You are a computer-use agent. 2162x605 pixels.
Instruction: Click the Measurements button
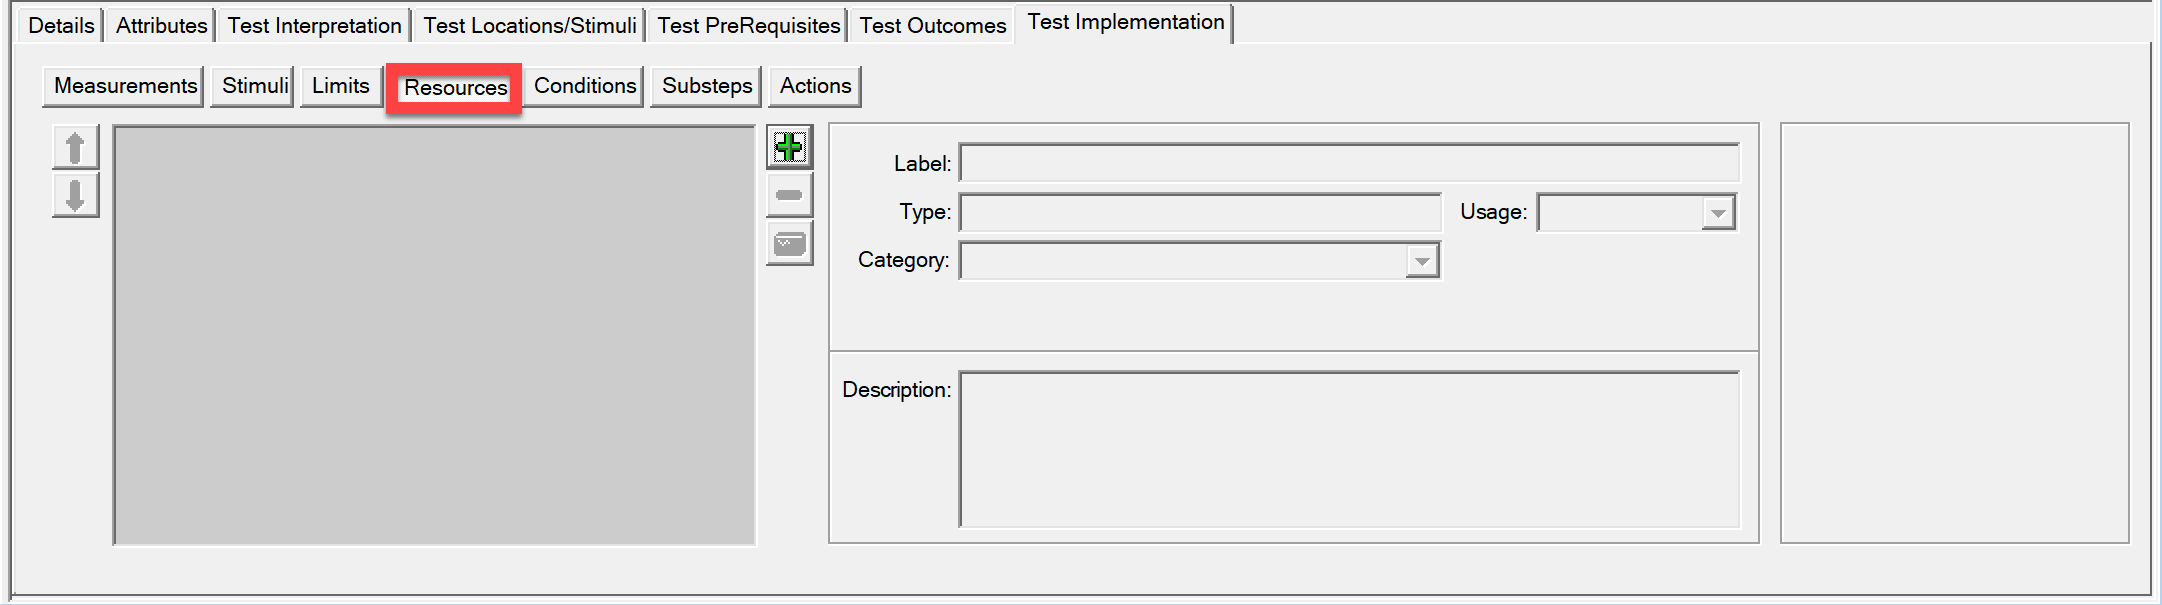124,86
